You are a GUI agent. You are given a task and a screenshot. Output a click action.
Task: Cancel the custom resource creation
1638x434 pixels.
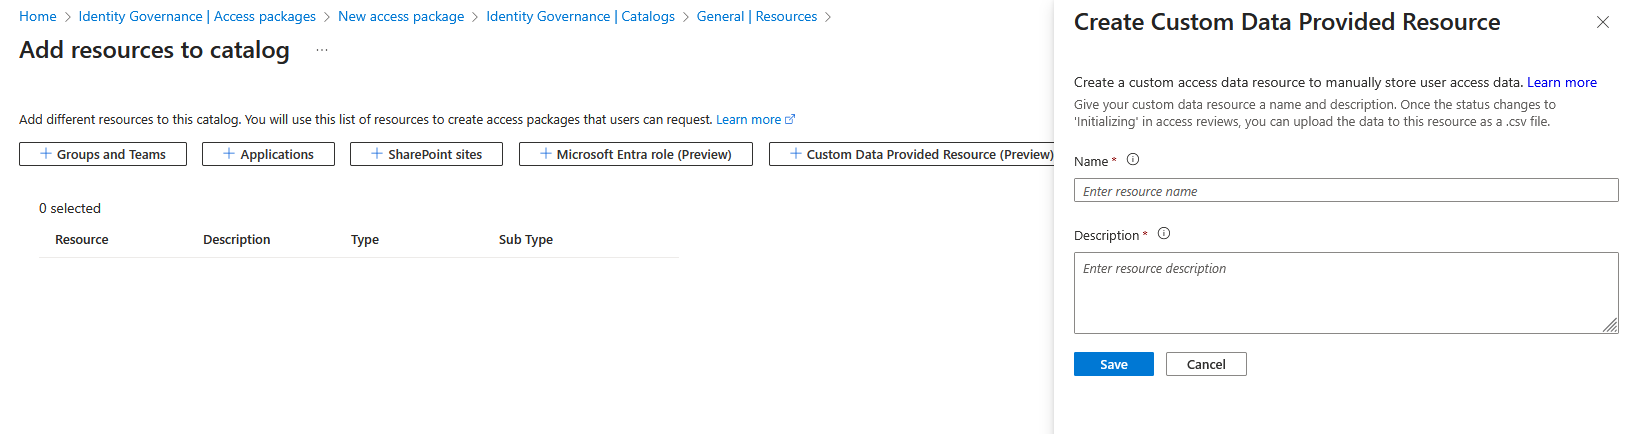click(1206, 364)
